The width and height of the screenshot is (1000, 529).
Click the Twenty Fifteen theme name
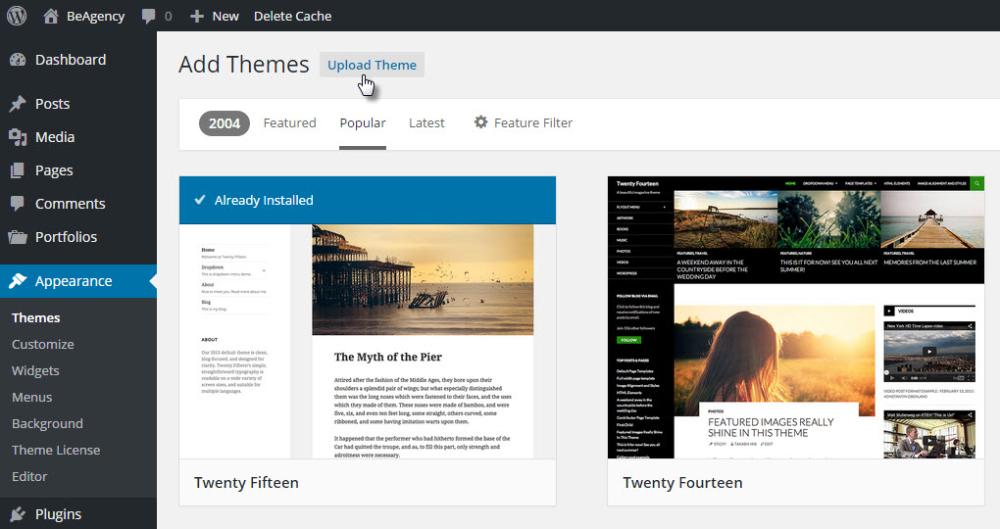click(246, 483)
